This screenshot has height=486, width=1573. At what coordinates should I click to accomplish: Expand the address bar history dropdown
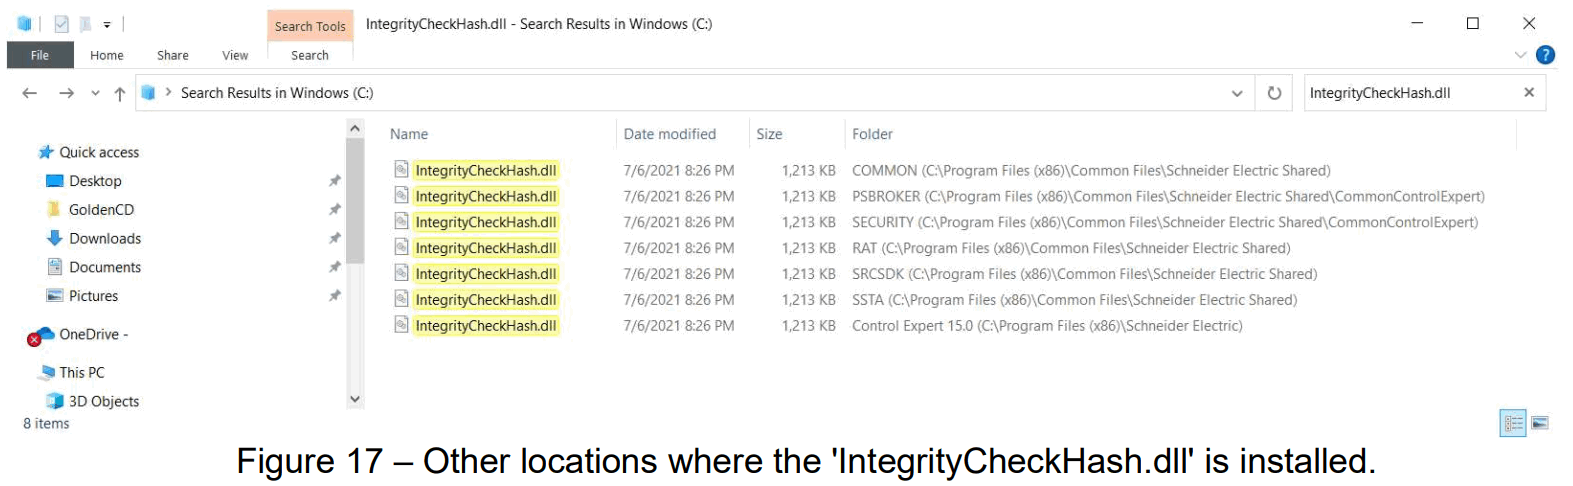(1237, 93)
